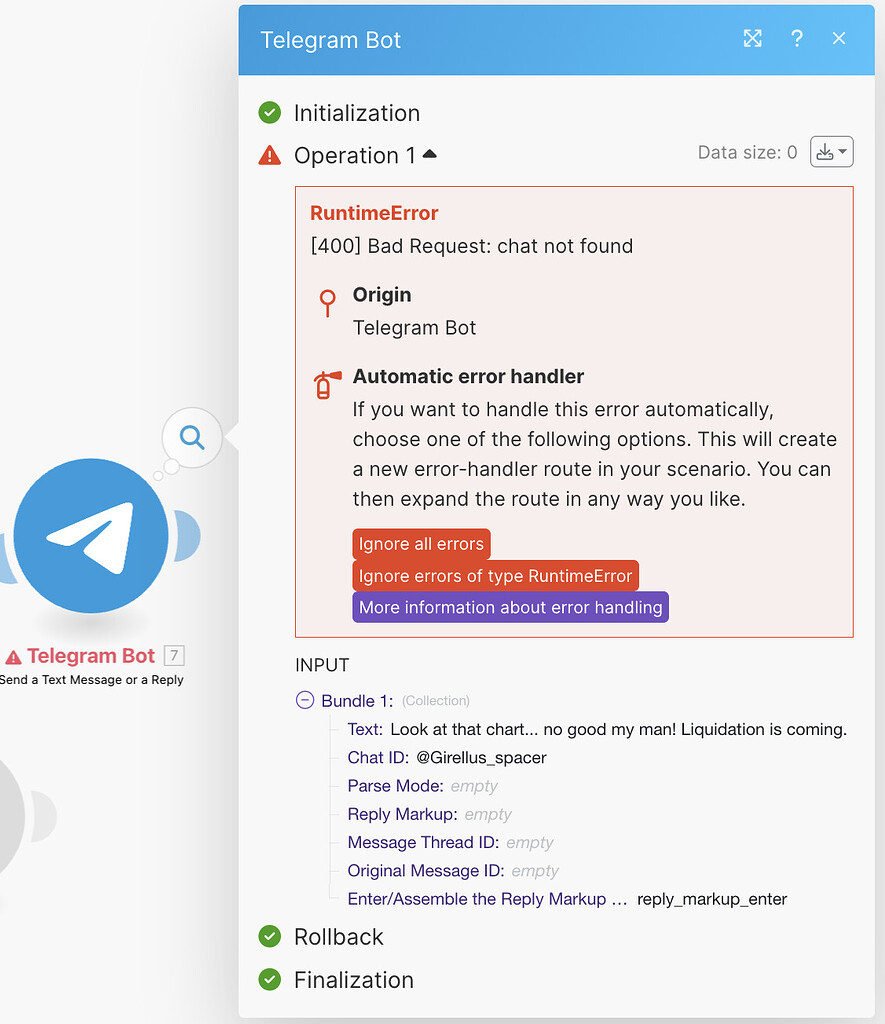Click Ignore all errors button
885x1024 pixels.
[x=421, y=544]
